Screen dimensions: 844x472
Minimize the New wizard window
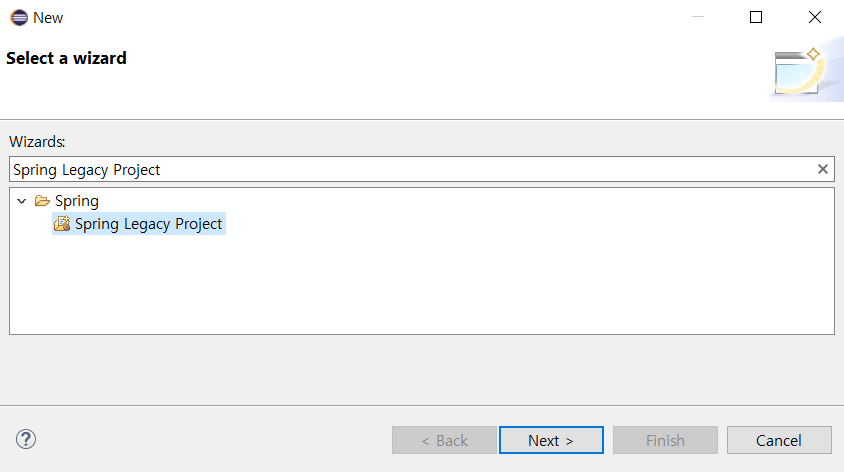point(697,17)
